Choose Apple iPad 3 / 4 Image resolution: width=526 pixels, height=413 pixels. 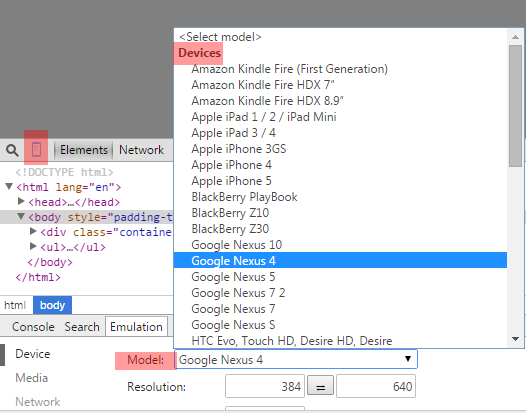click(x=340, y=133)
